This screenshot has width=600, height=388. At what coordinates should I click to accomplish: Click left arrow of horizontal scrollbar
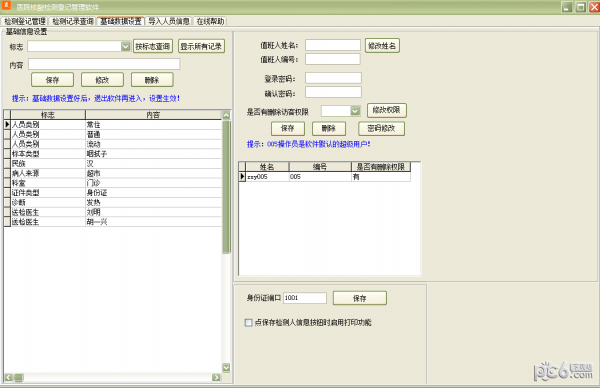click(8, 378)
